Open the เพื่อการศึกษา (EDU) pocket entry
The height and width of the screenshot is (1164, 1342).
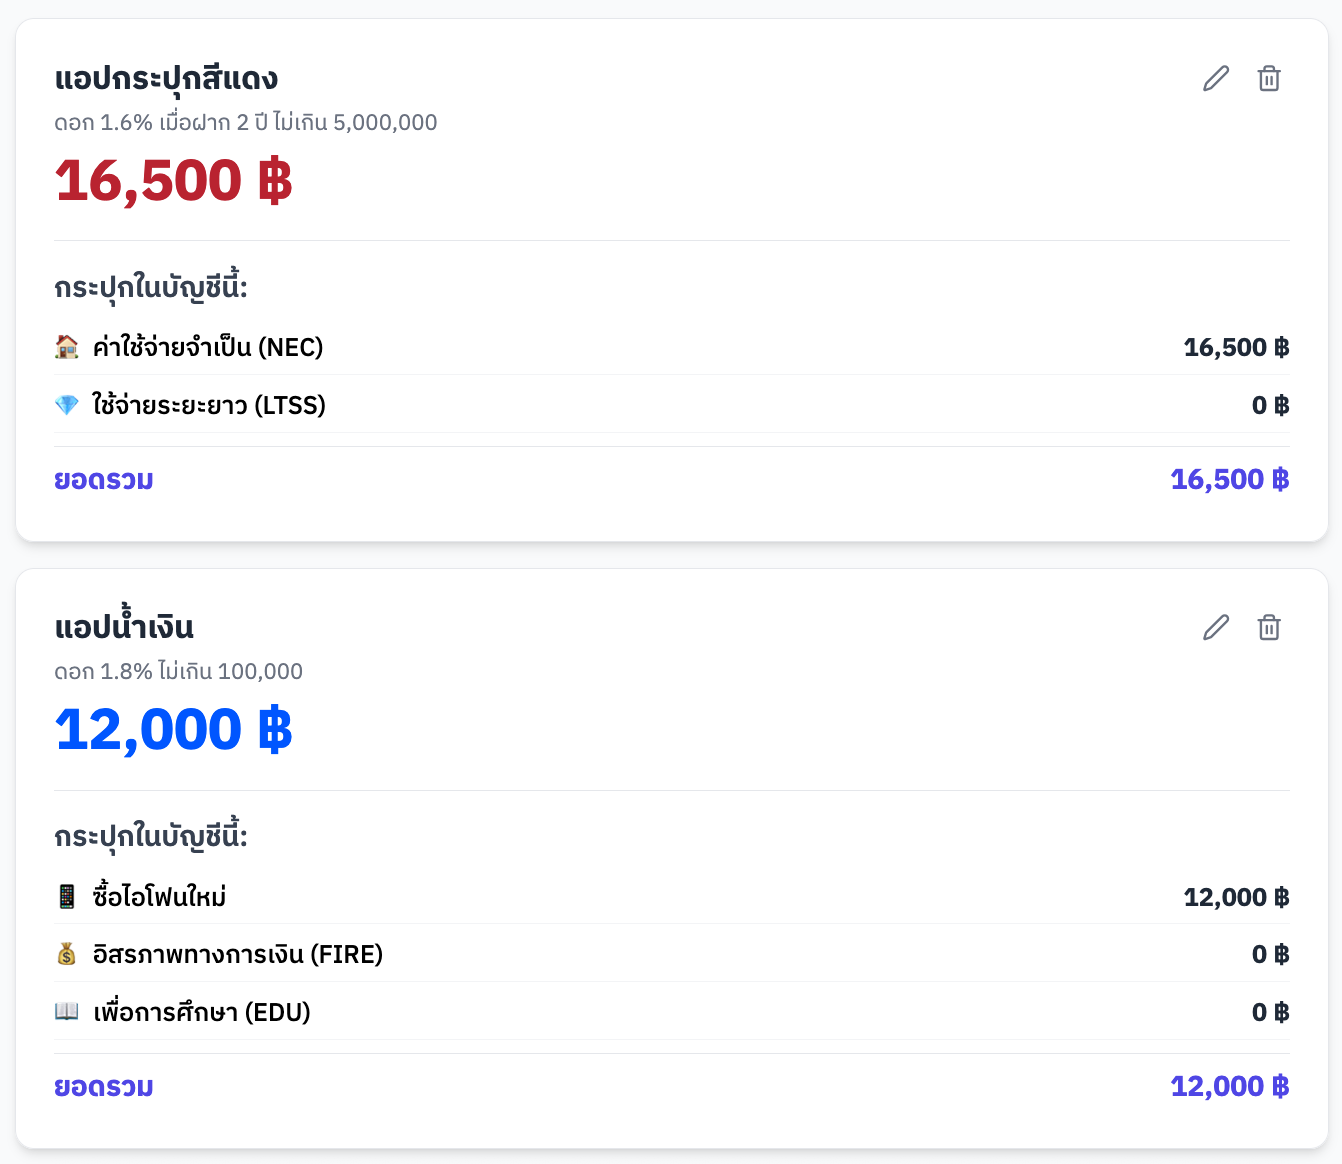coord(202,1012)
